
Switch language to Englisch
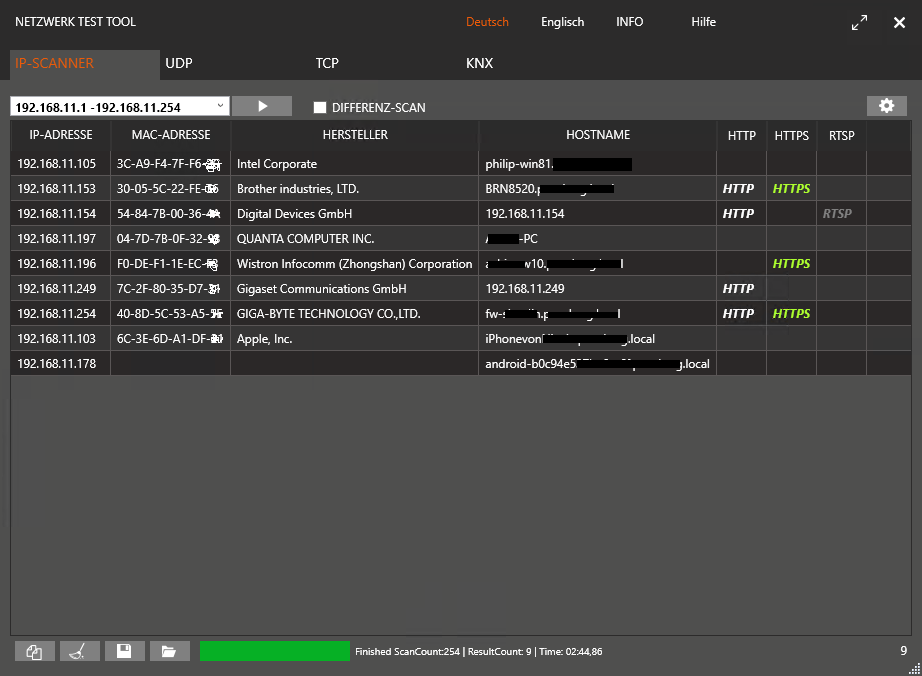coord(562,22)
